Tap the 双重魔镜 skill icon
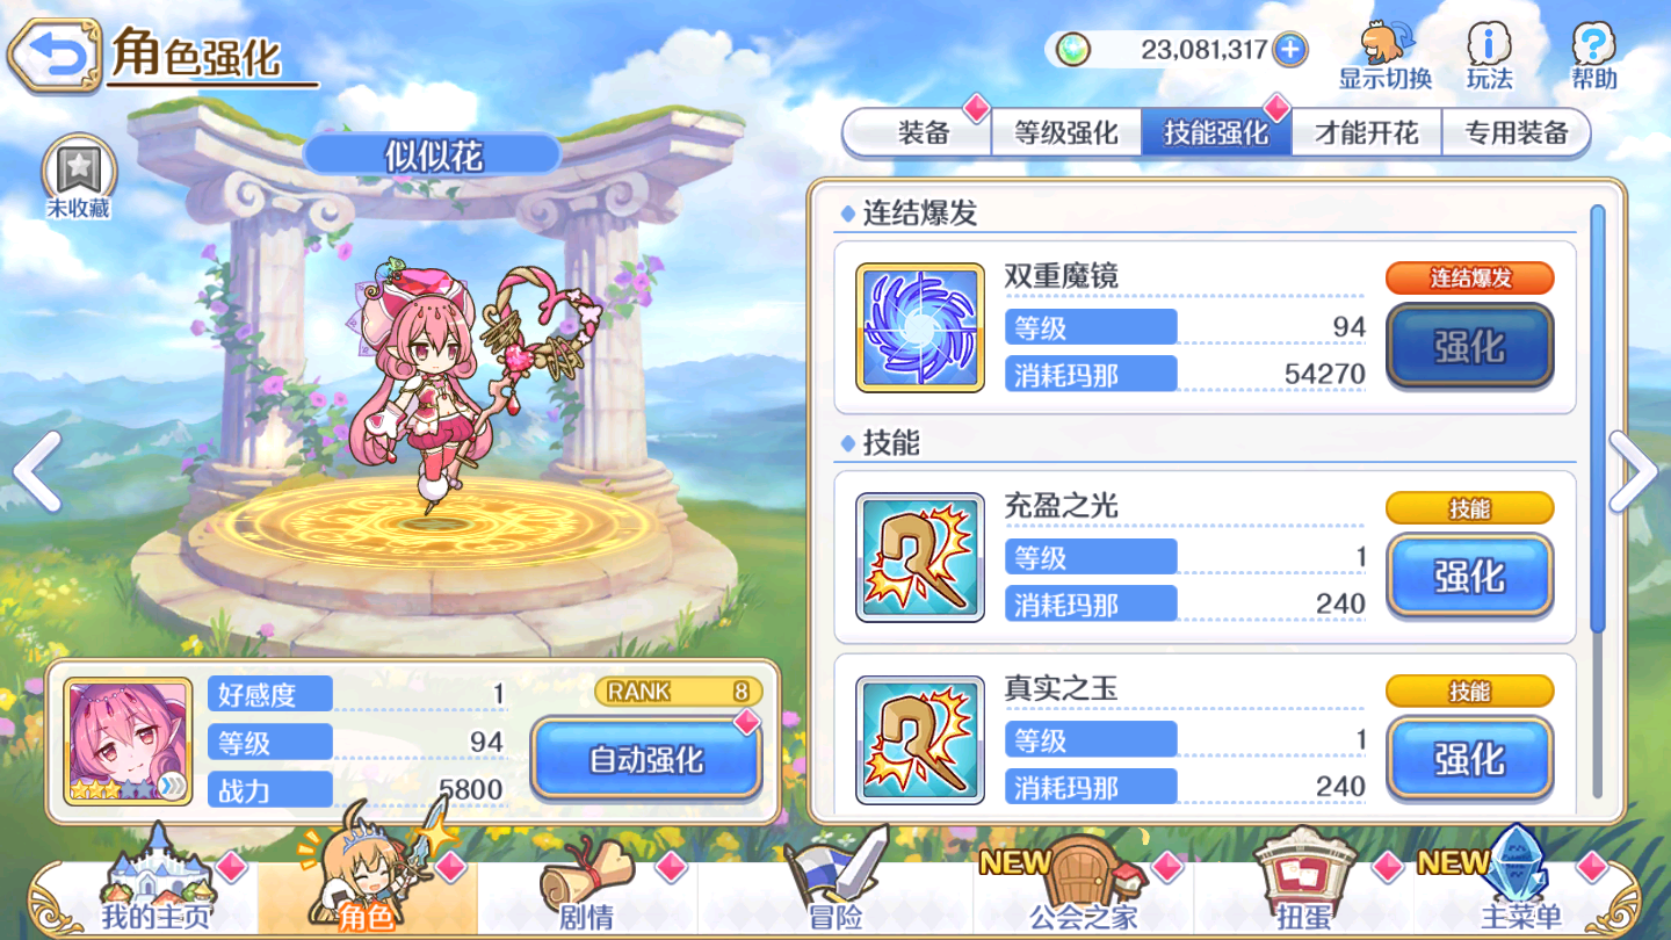The image size is (1671, 940). pyautogui.click(x=920, y=328)
